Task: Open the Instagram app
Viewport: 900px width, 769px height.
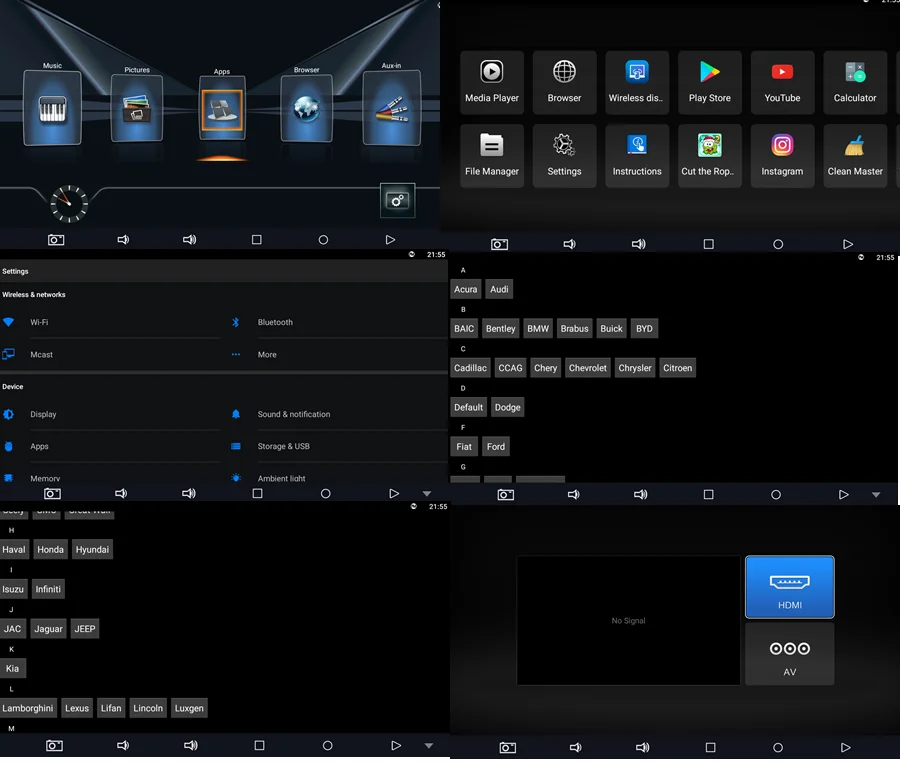Action: click(782, 156)
